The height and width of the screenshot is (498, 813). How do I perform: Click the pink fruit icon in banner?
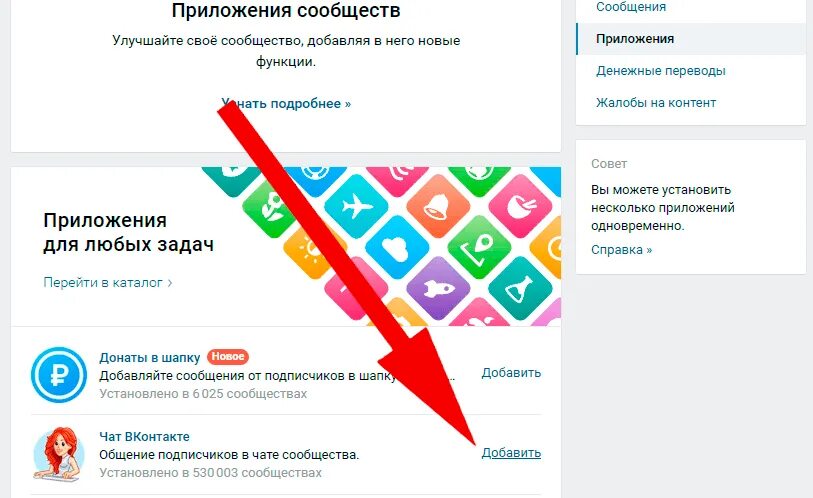(520, 206)
